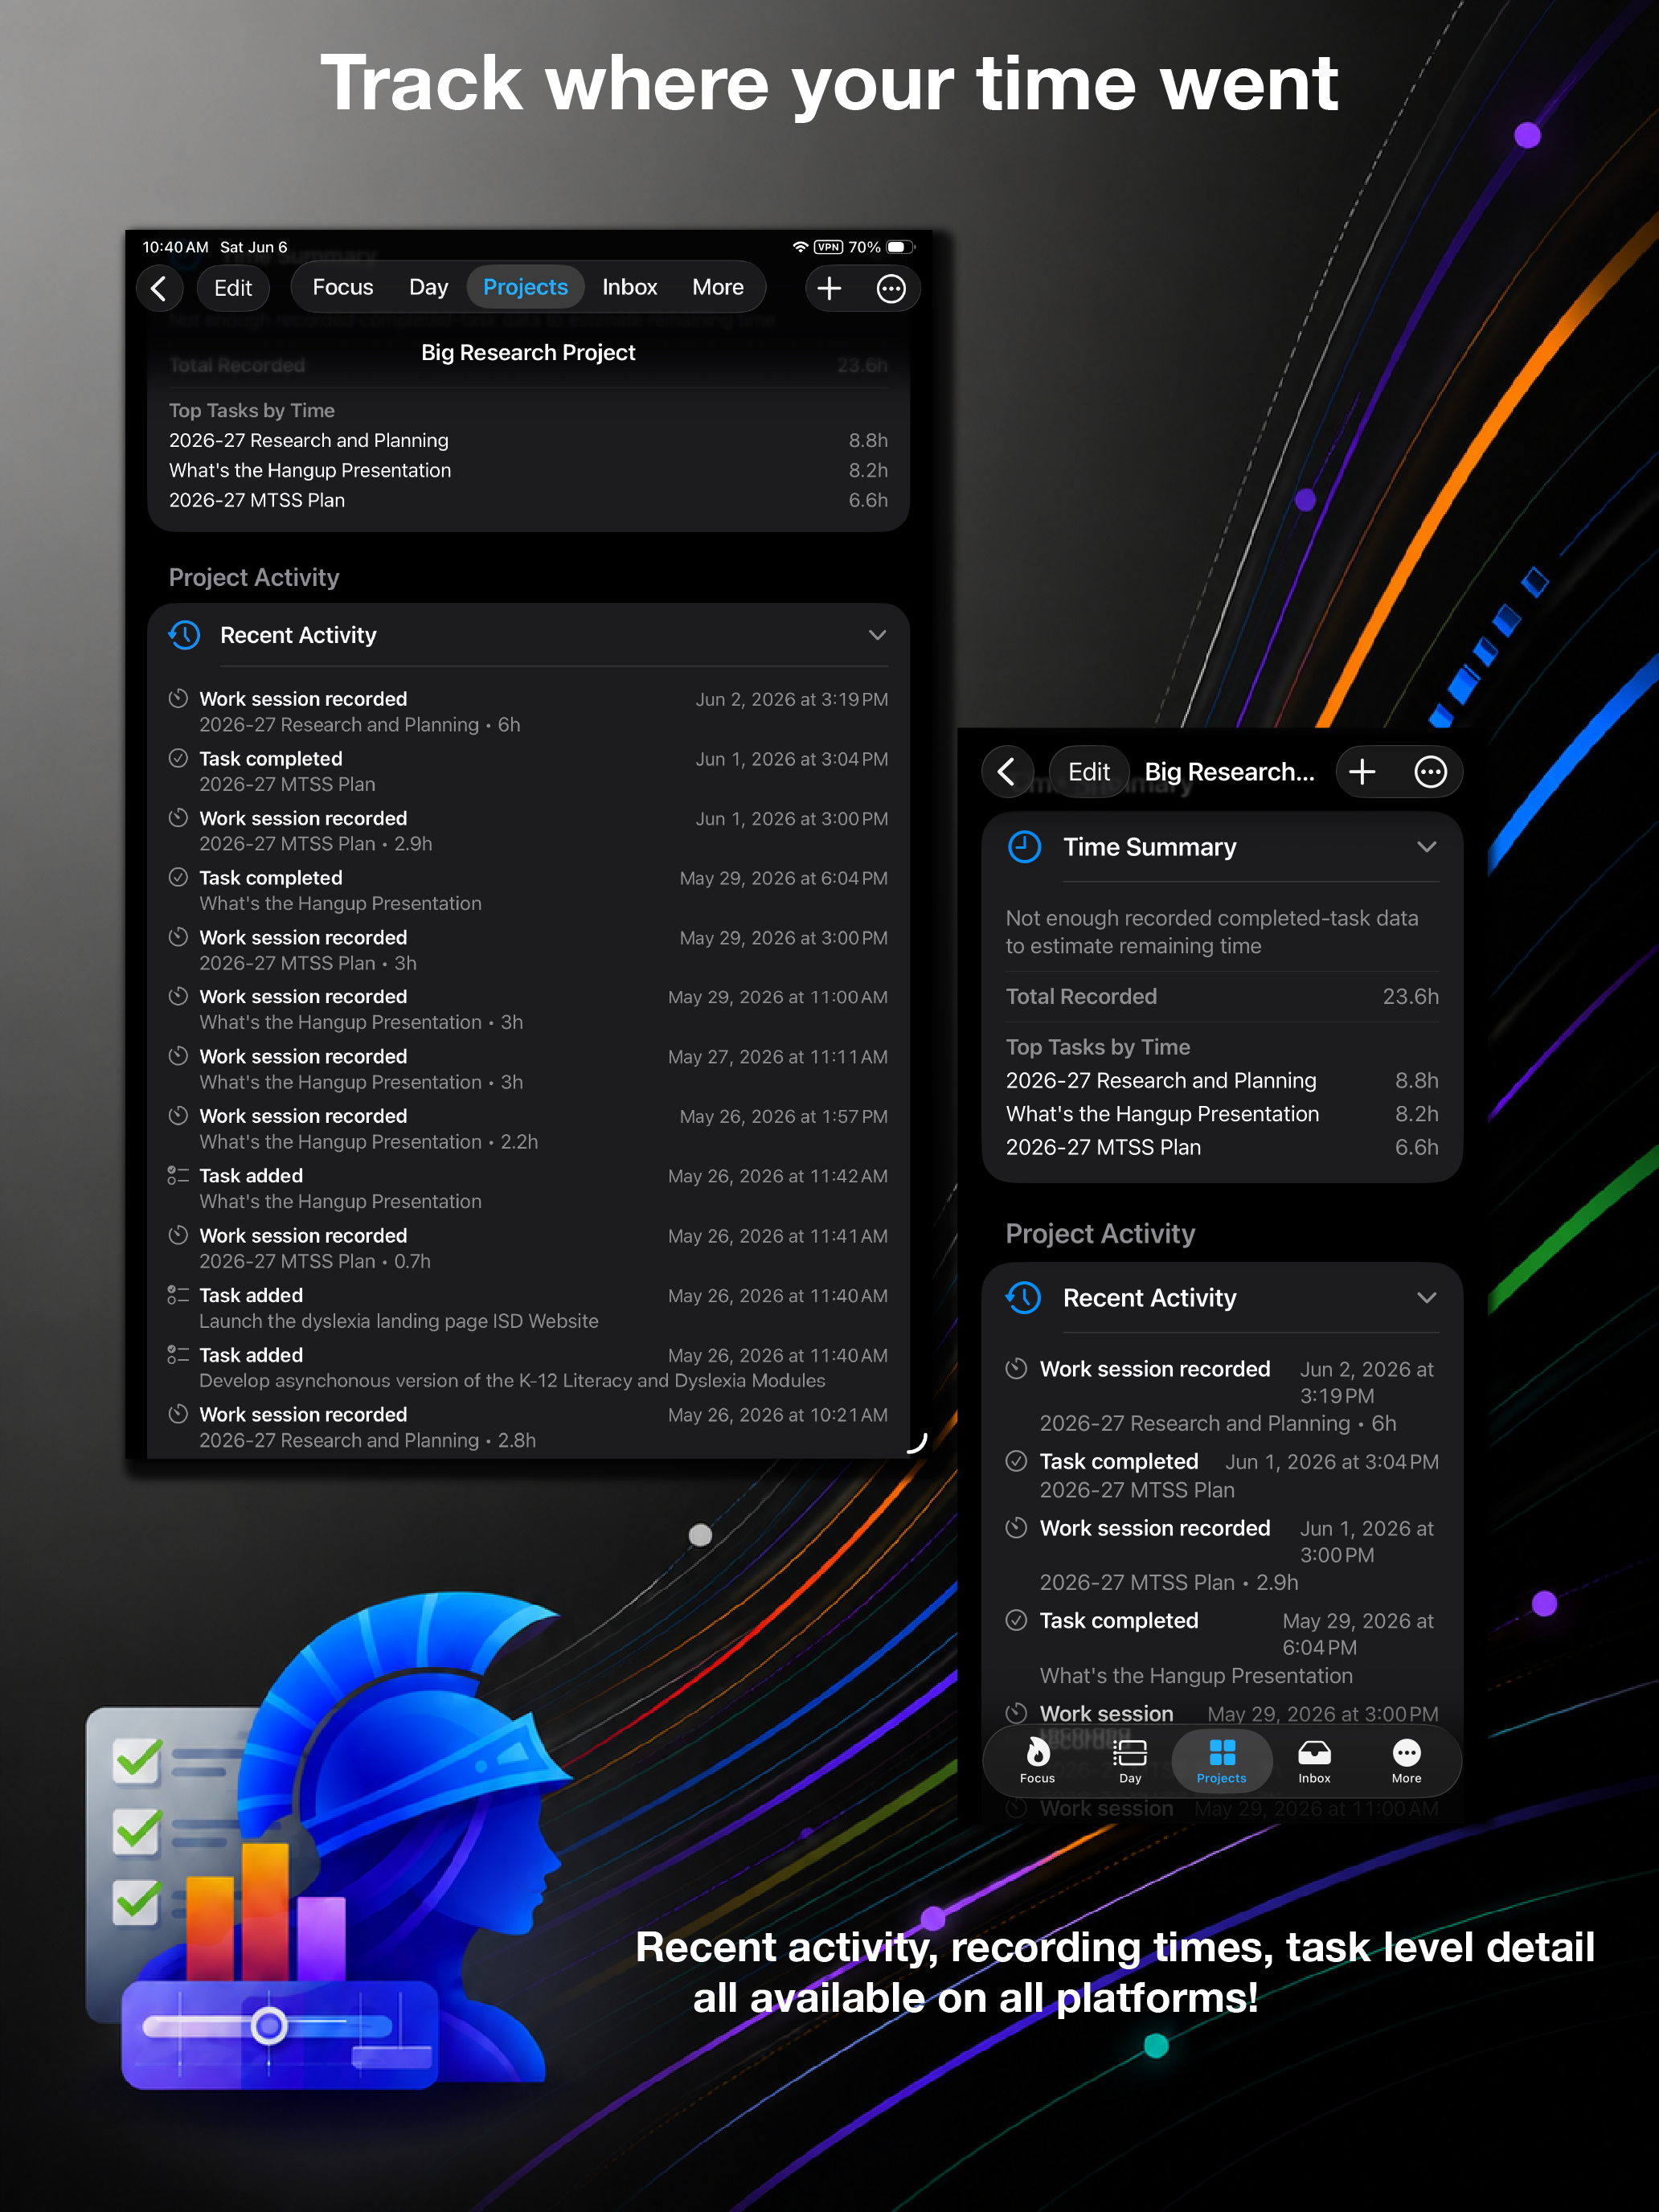Open the May 29 6:04 PM Task completed entry in phone
Screen dimensions: 1659x2212
[1222, 1647]
